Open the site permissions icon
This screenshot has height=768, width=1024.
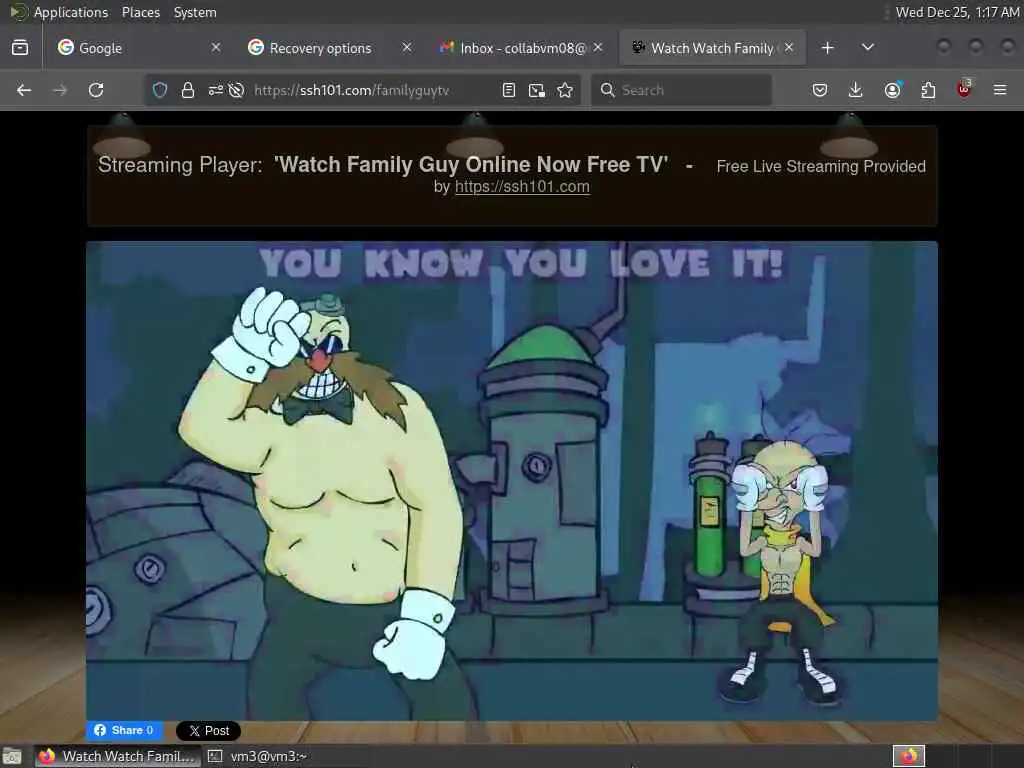(x=216, y=90)
